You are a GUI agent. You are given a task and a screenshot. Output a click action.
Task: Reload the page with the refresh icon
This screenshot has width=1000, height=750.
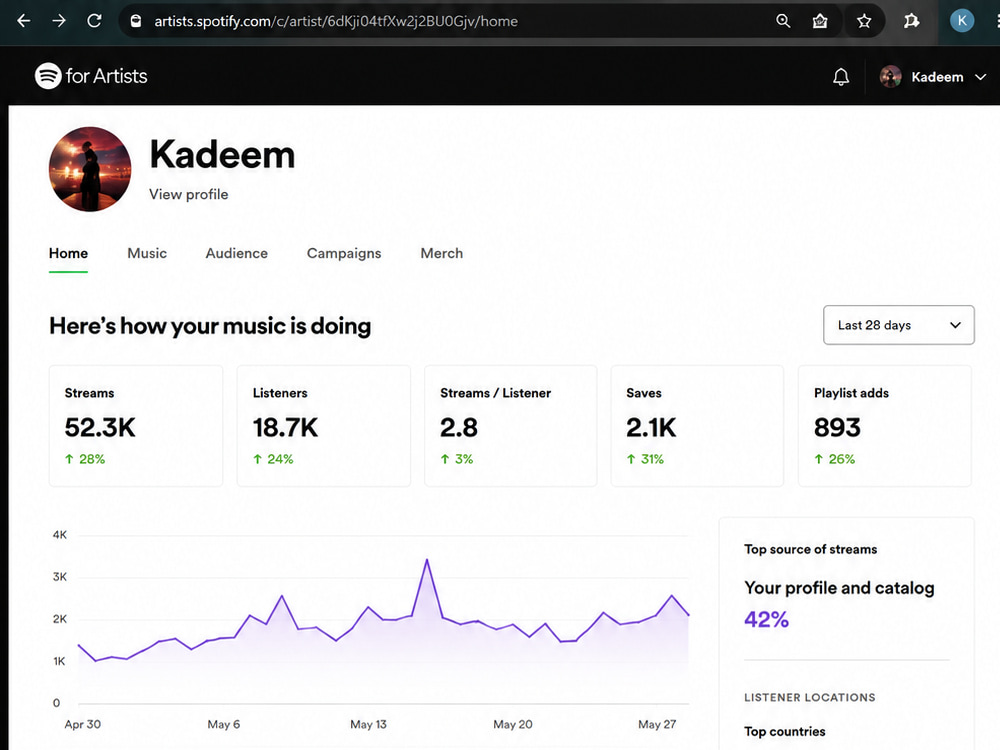click(94, 21)
